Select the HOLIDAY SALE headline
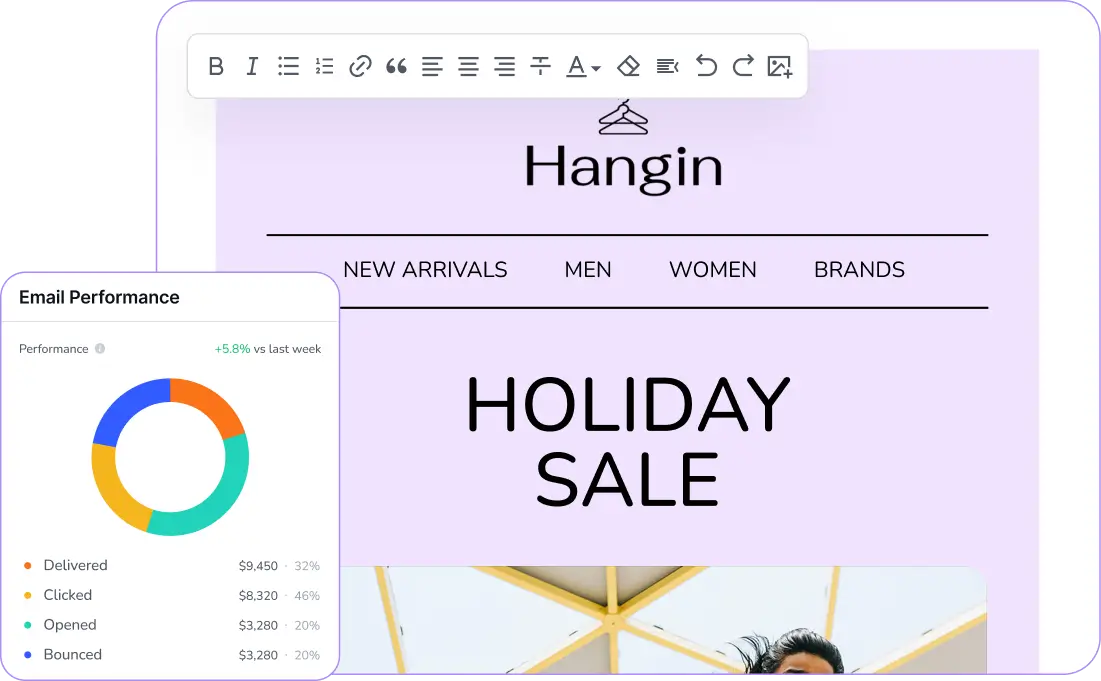The height and width of the screenshot is (681, 1101). click(628, 441)
